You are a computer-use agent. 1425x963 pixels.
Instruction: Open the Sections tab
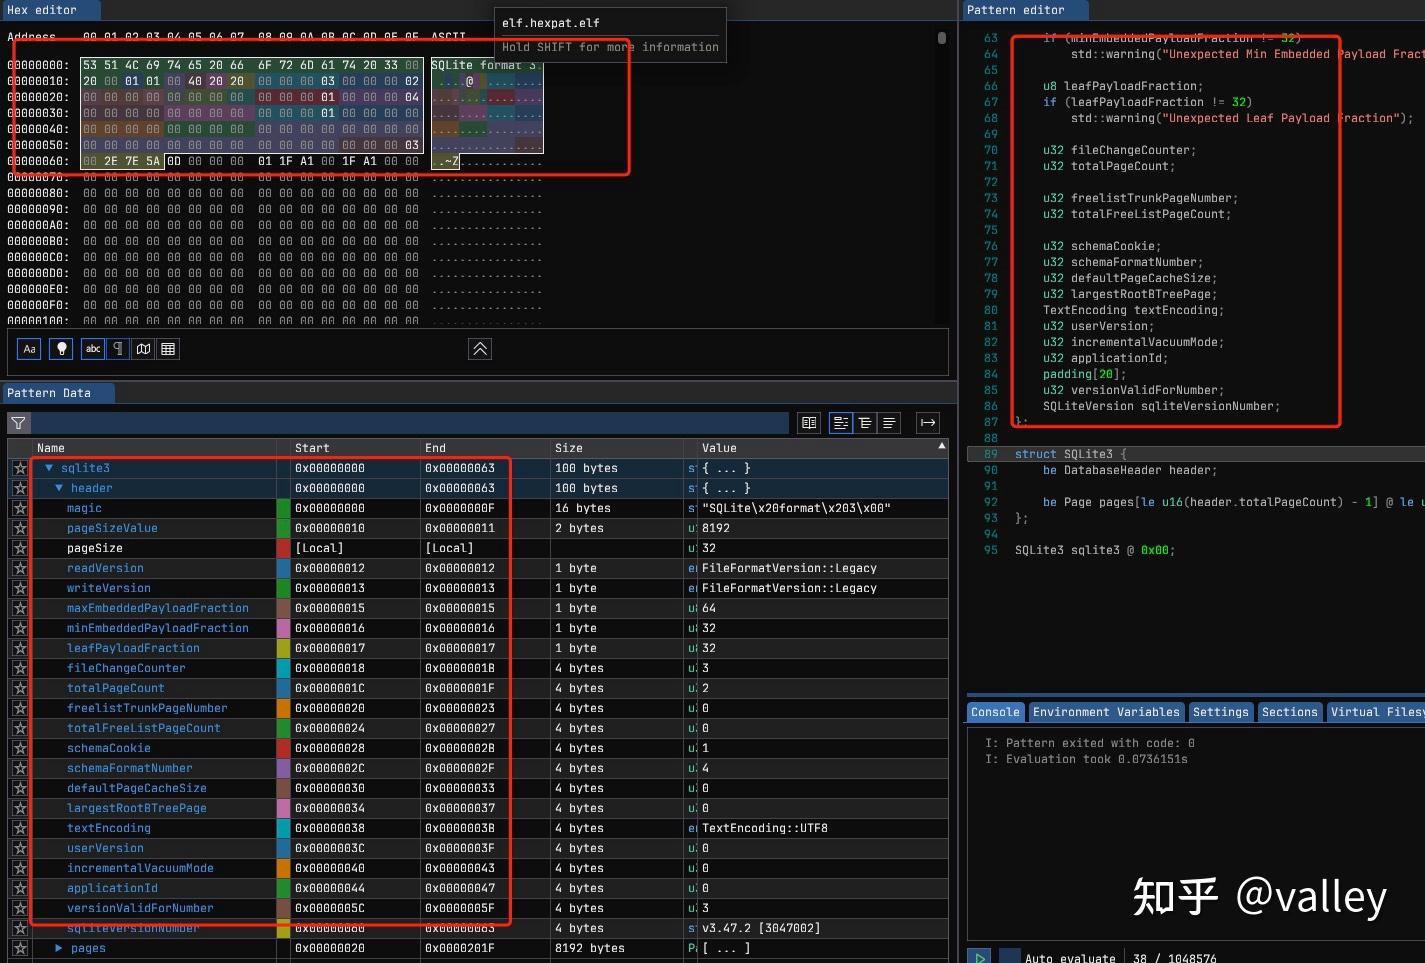(x=1290, y=712)
